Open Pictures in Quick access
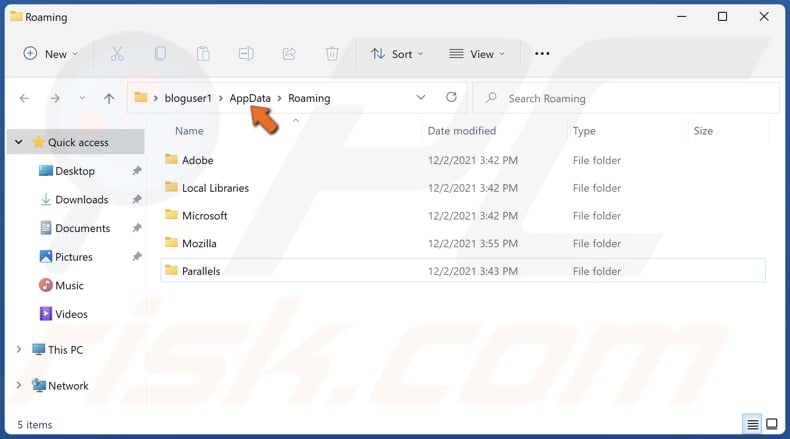 click(74, 257)
